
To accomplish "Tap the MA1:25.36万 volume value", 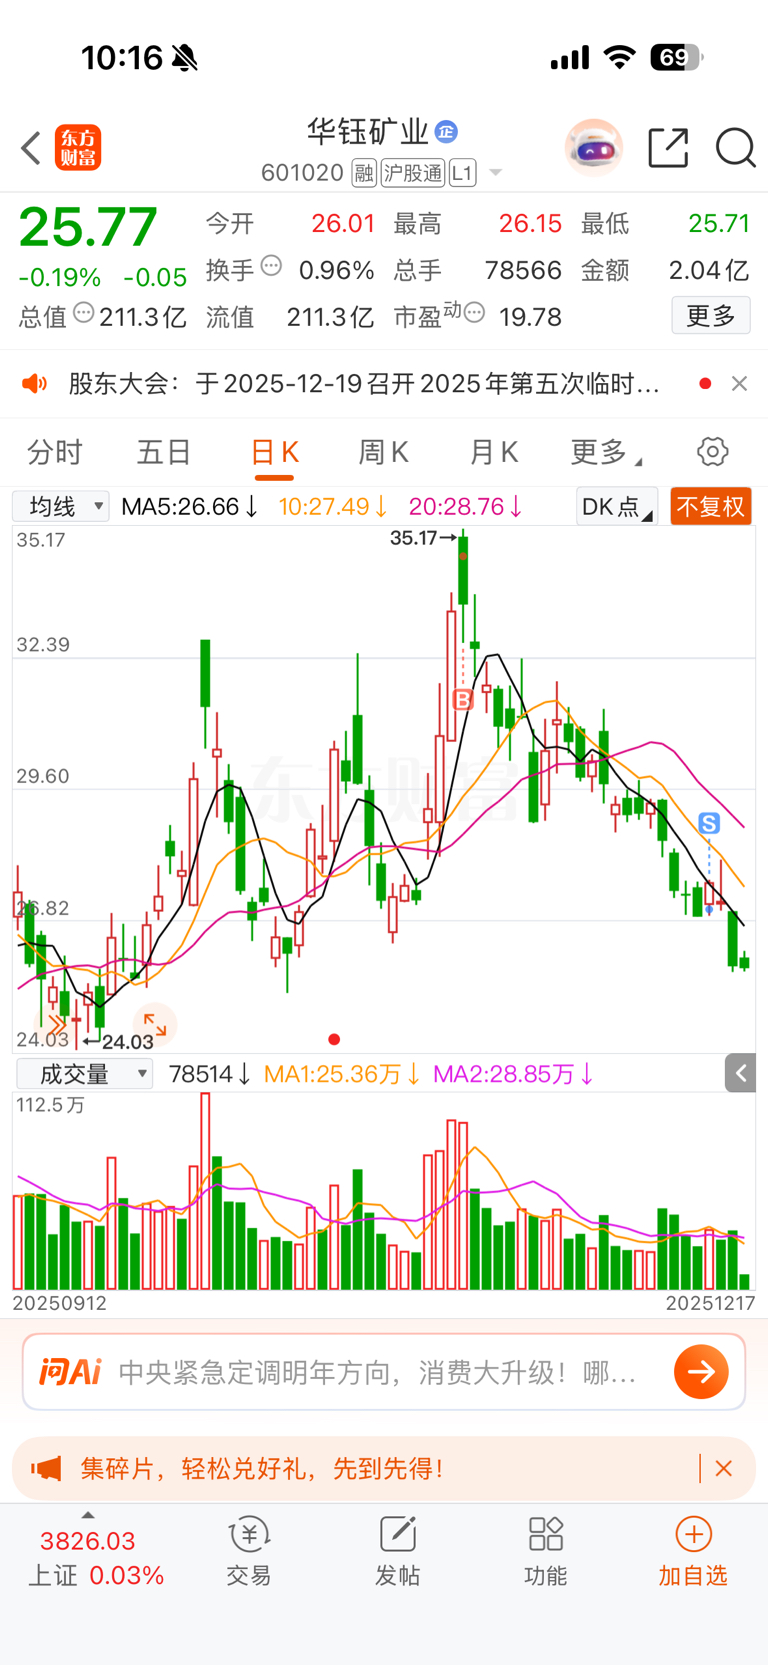I will click(342, 1075).
